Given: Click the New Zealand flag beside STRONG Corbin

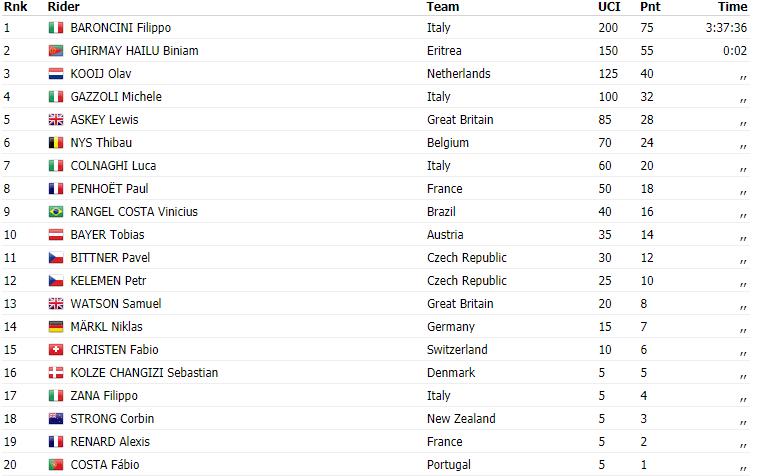Looking at the screenshot, I should click(x=56, y=419).
